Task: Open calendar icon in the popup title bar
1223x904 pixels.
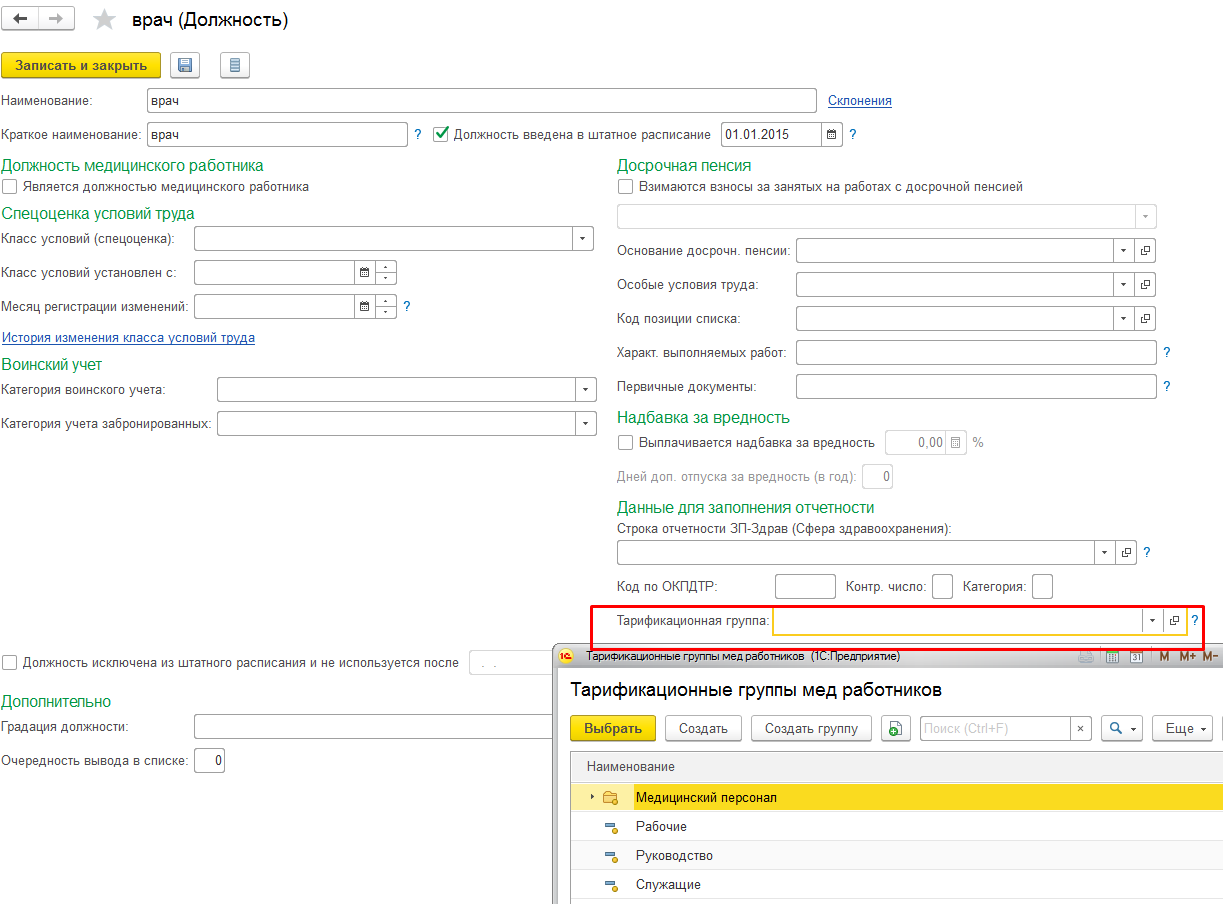Action: pyautogui.click(x=1136, y=657)
